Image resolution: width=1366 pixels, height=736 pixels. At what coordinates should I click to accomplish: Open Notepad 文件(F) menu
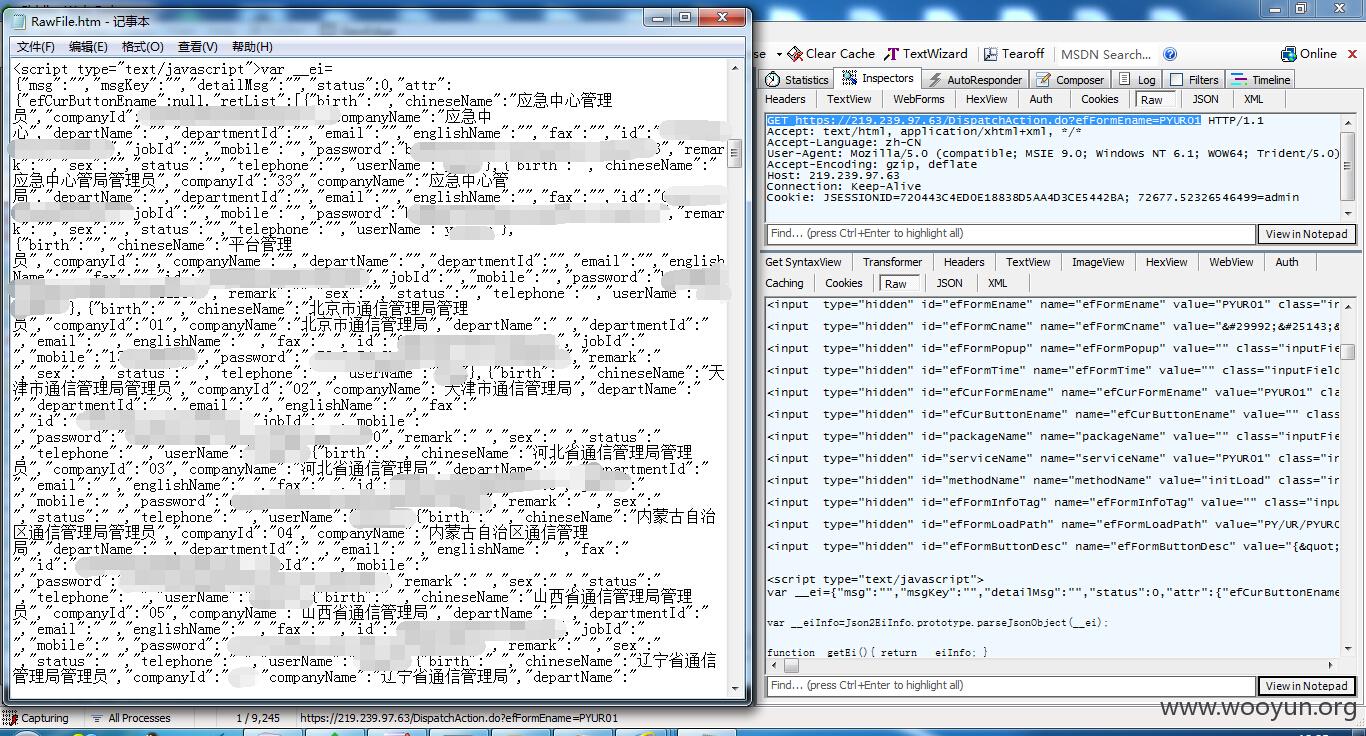click(36, 47)
